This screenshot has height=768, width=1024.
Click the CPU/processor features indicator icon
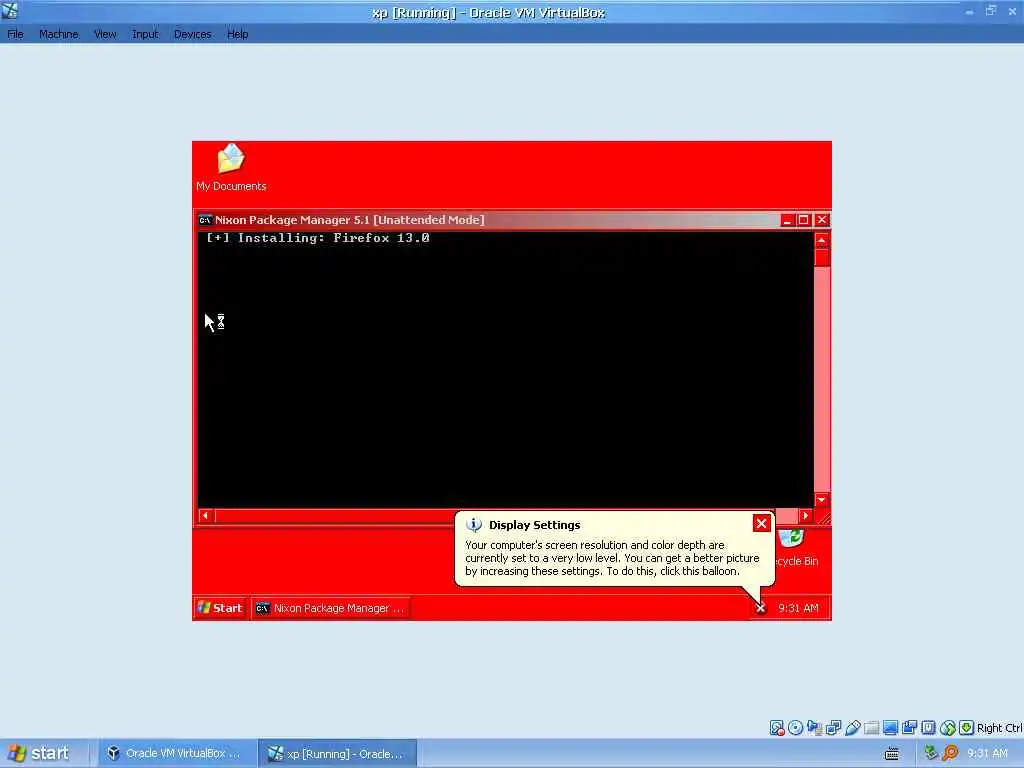pos(928,728)
